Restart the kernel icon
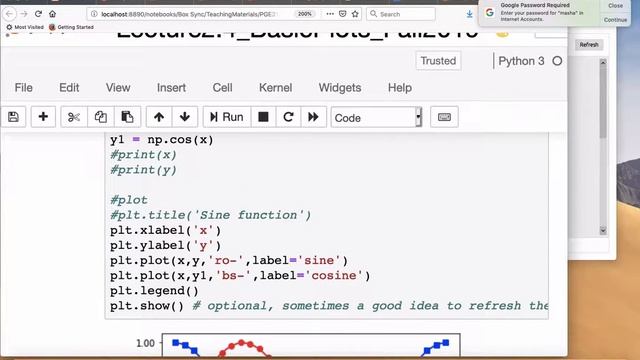This screenshot has width=640, height=360. pyautogui.click(x=288, y=117)
